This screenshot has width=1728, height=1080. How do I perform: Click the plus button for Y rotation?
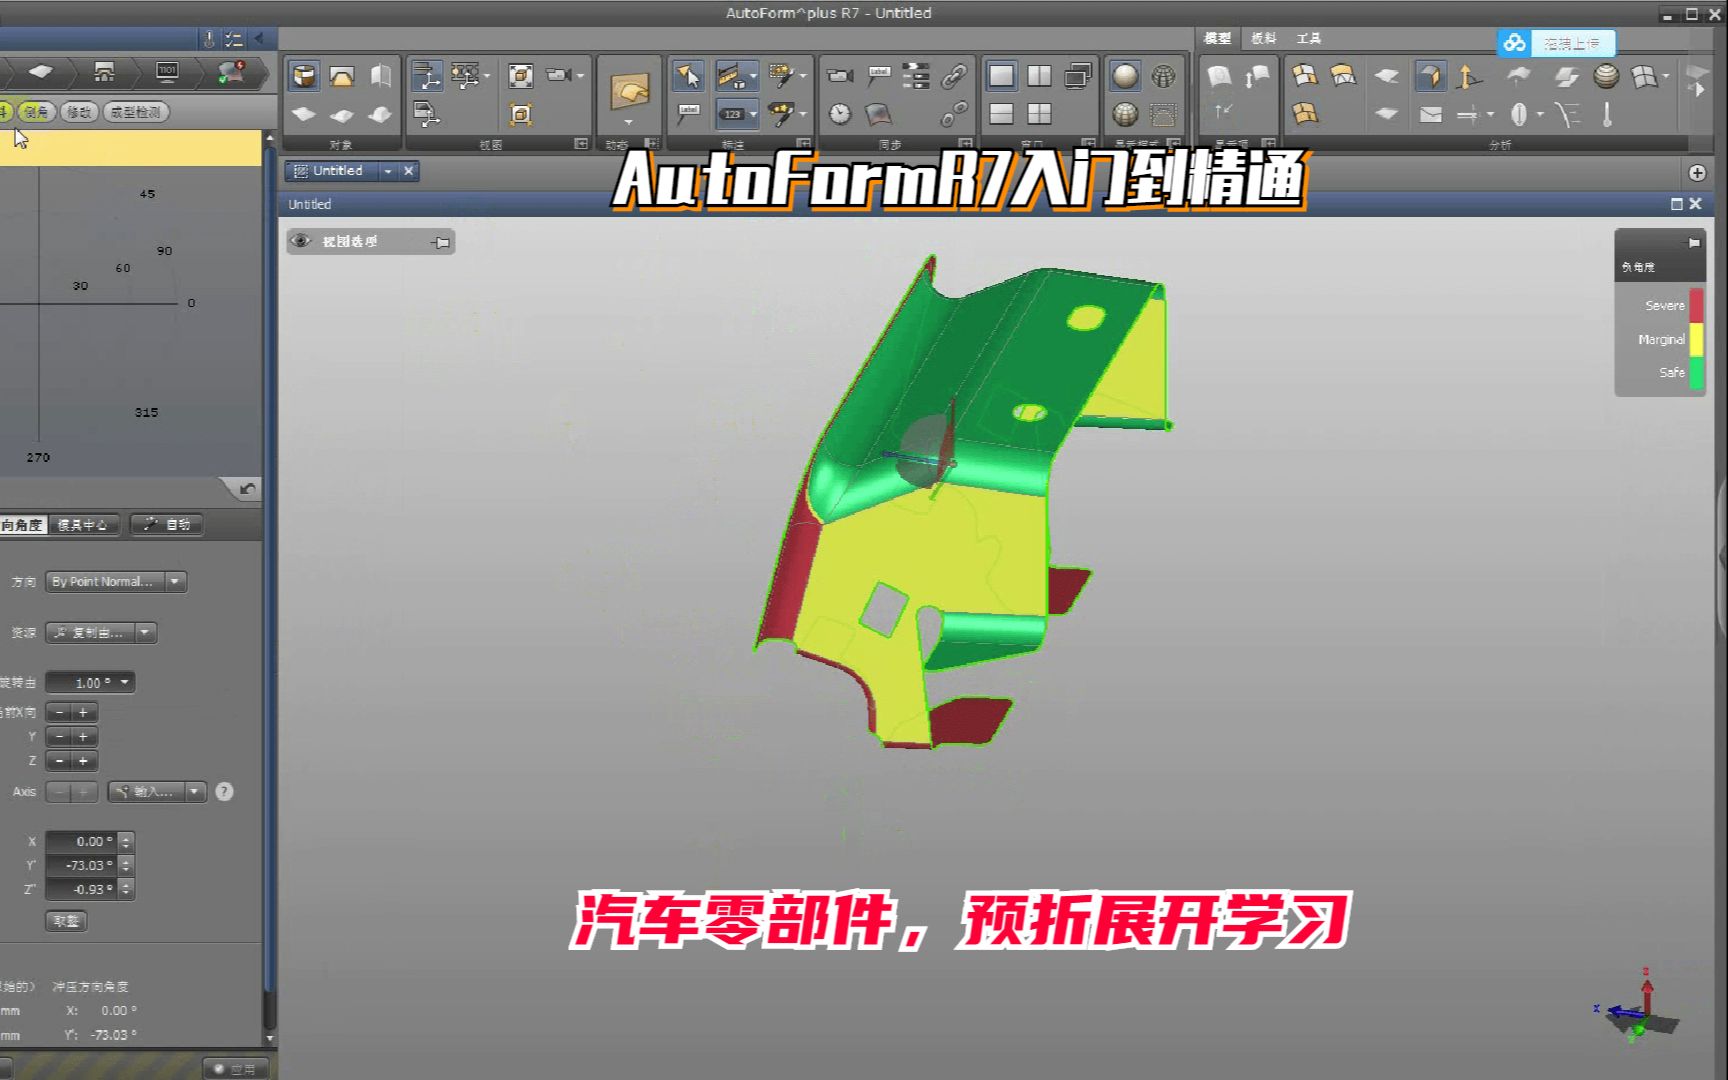84,737
